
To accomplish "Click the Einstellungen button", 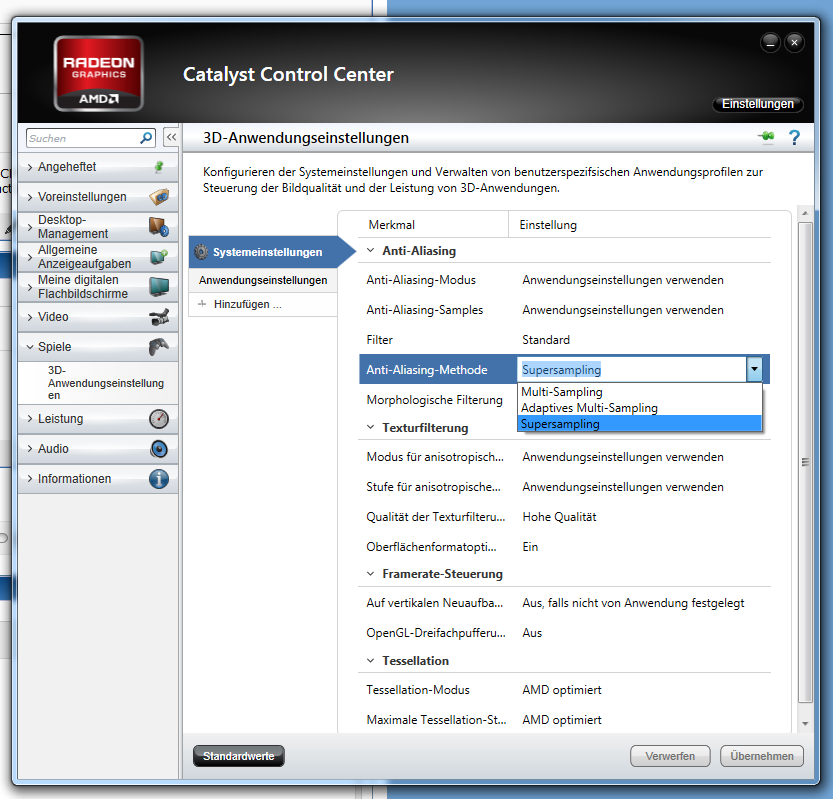I will [x=758, y=104].
